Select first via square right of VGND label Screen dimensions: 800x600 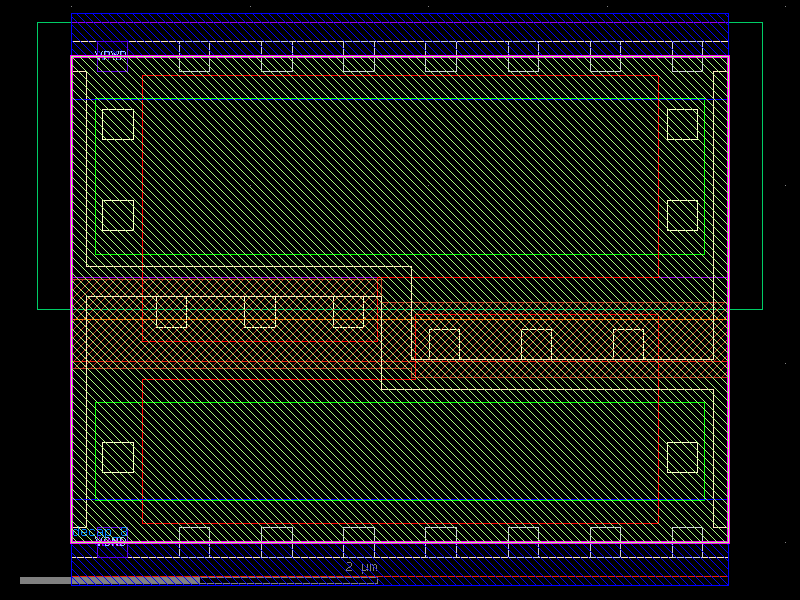(194, 541)
